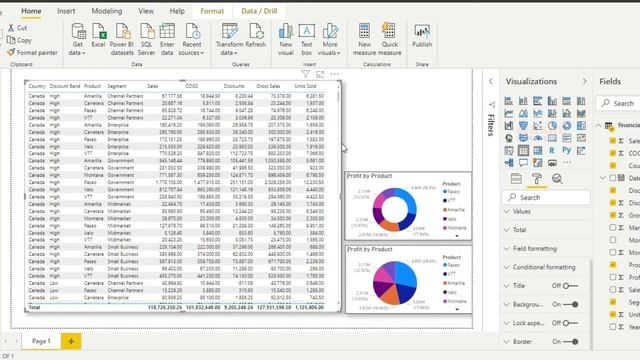
Task: Collapse the financials table in Fields
Action: (x=598, y=125)
